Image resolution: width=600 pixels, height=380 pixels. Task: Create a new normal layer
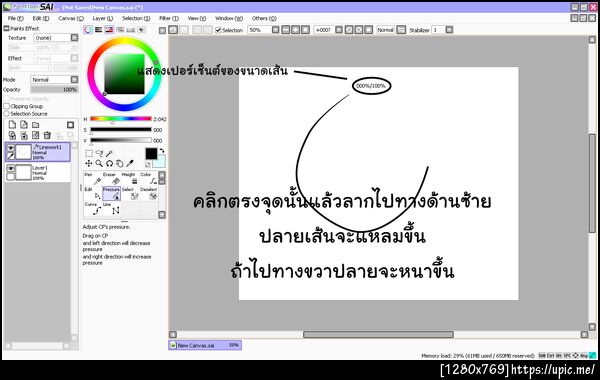click(x=12, y=125)
